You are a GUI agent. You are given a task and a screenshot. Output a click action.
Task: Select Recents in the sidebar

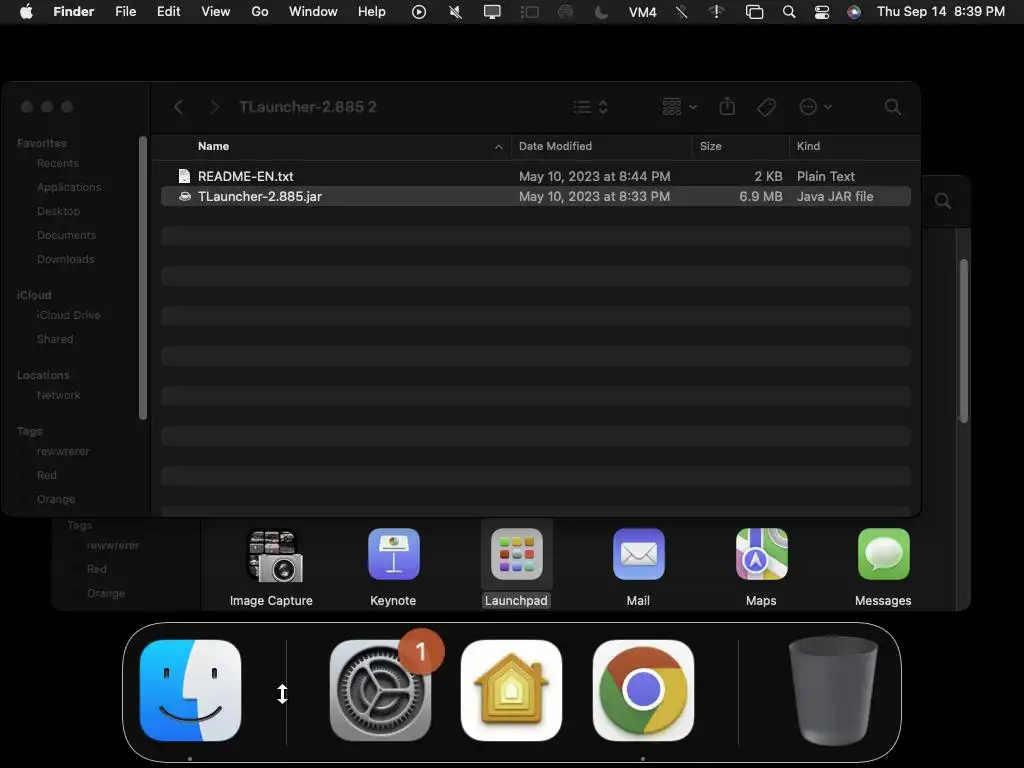pyautogui.click(x=57, y=163)
